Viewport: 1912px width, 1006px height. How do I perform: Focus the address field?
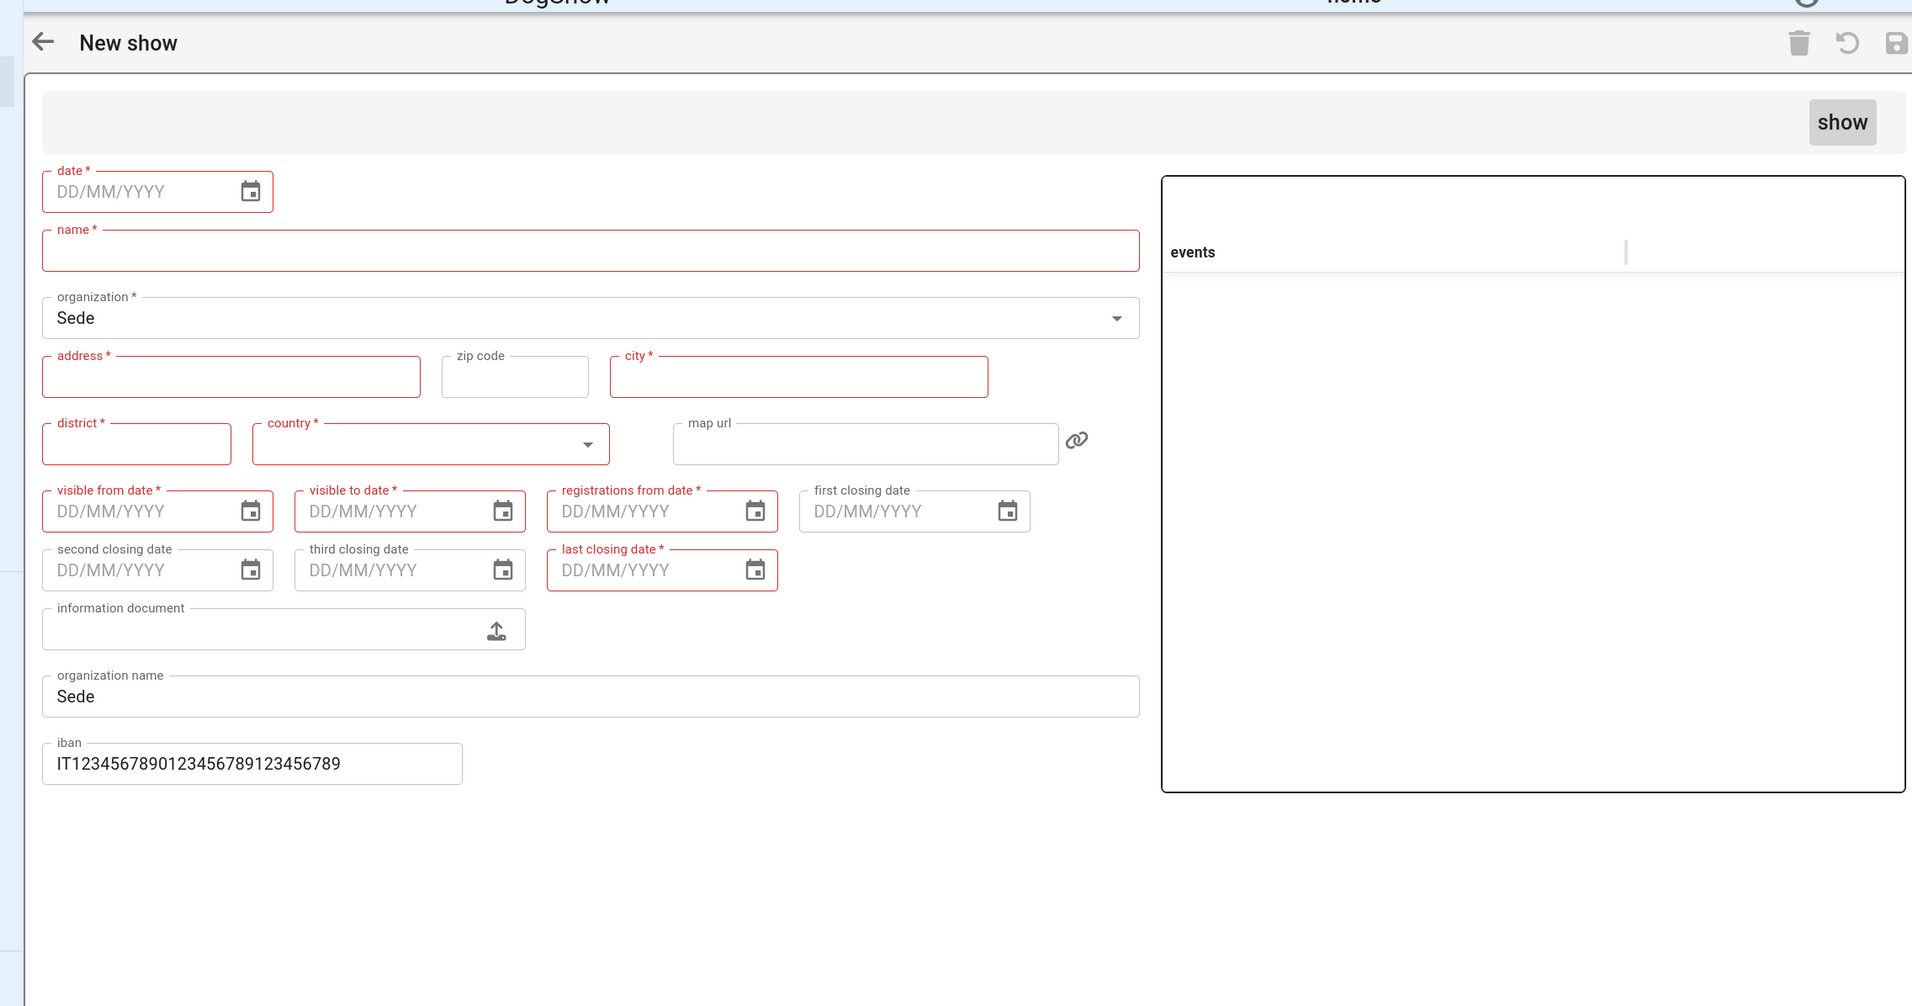click(231, 377)
